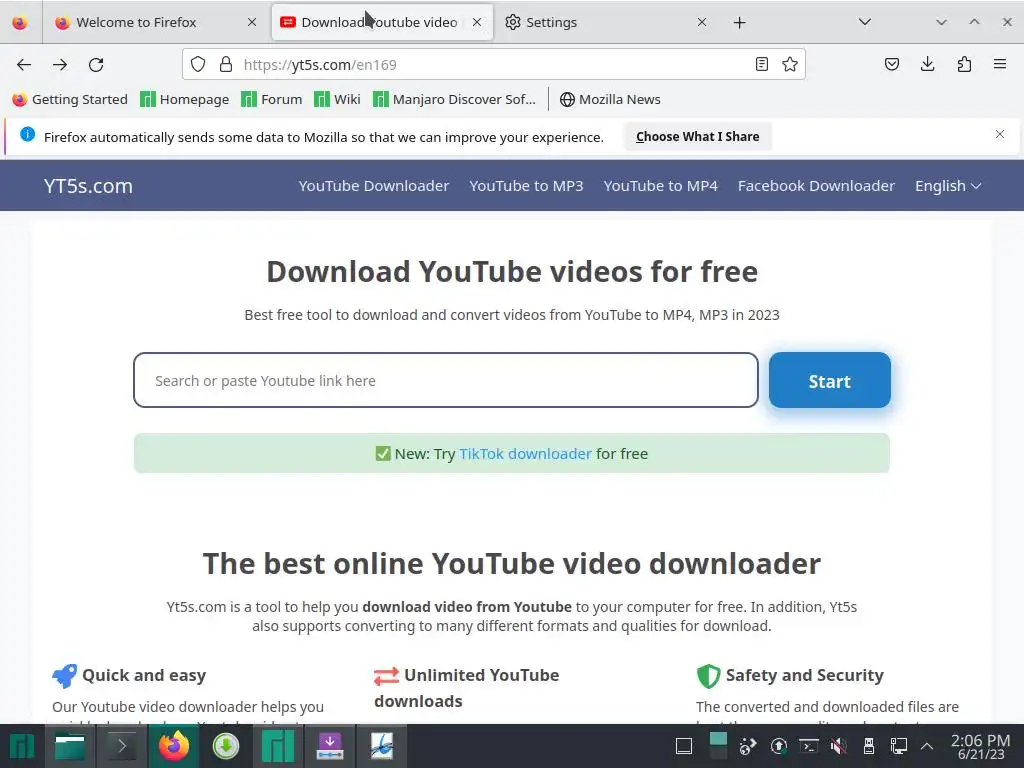Open the Firefox application menu
The width and height of the screenshot is (1024, 768).
click(1000, 64)
